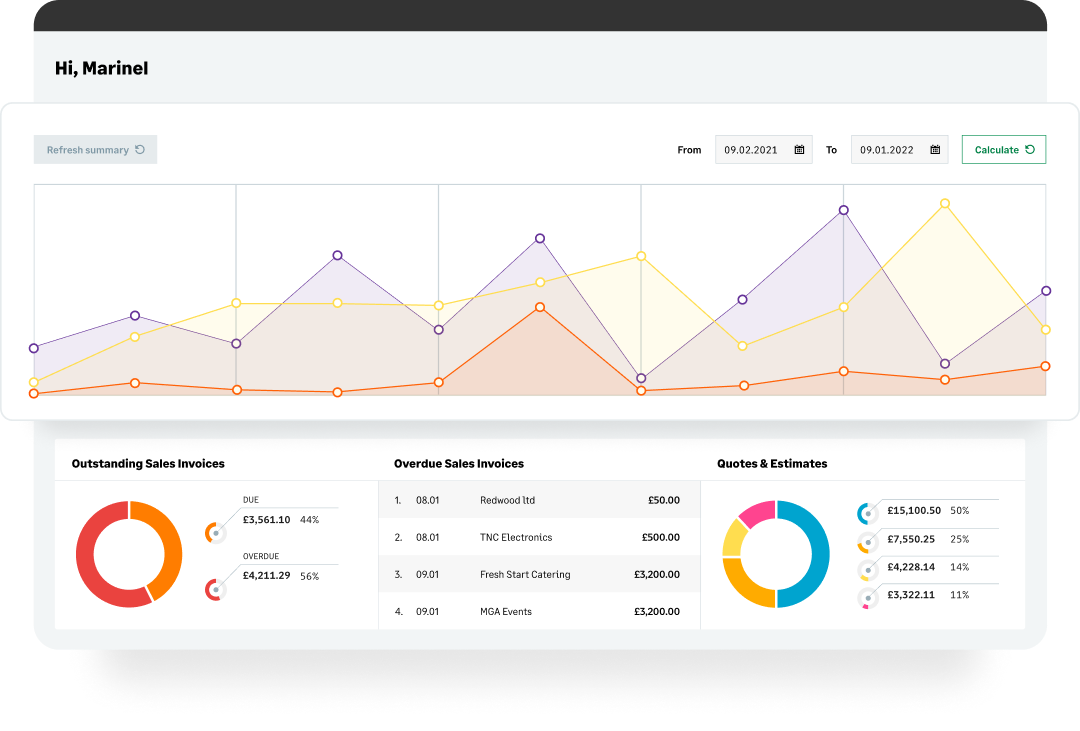
Task: Open the Fresh Start Catering invoice row
Action: click(x=538, y=575)
